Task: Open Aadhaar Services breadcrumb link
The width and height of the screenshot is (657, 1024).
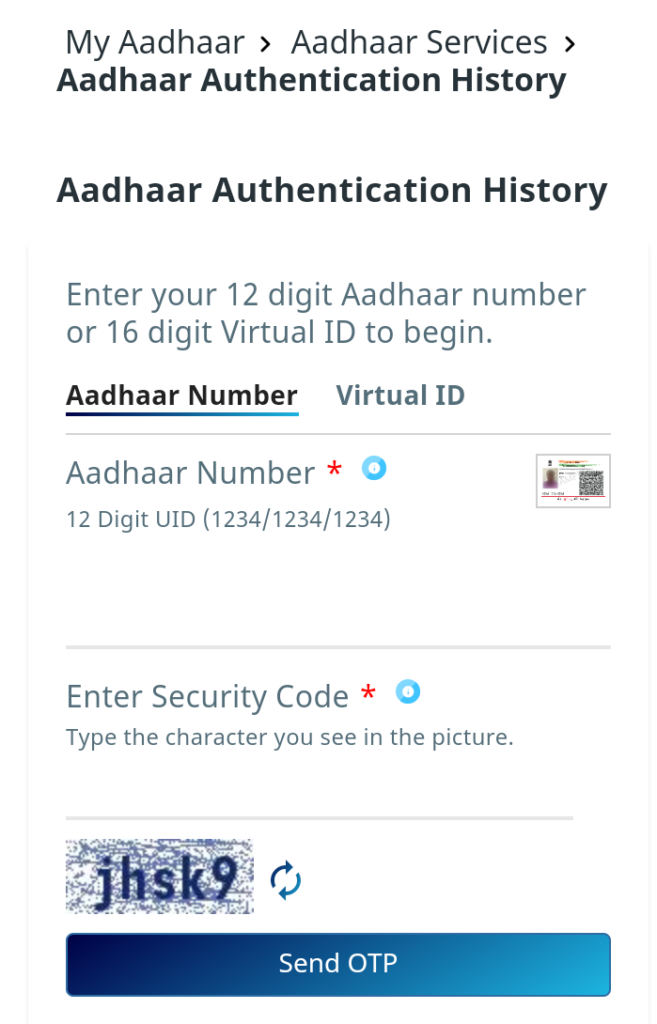Action: (419, 43)
